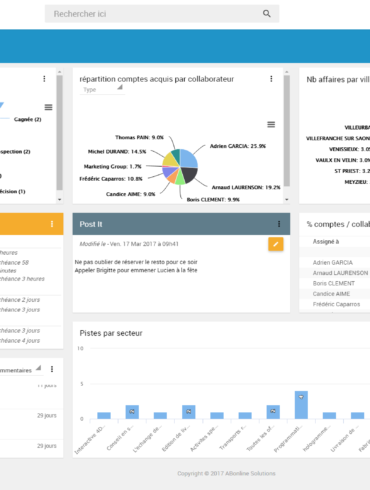Select 'Arnaud LAURENSON: 19.2%' pie label
The width and height of the screenshot is (370, 490).
246,187
